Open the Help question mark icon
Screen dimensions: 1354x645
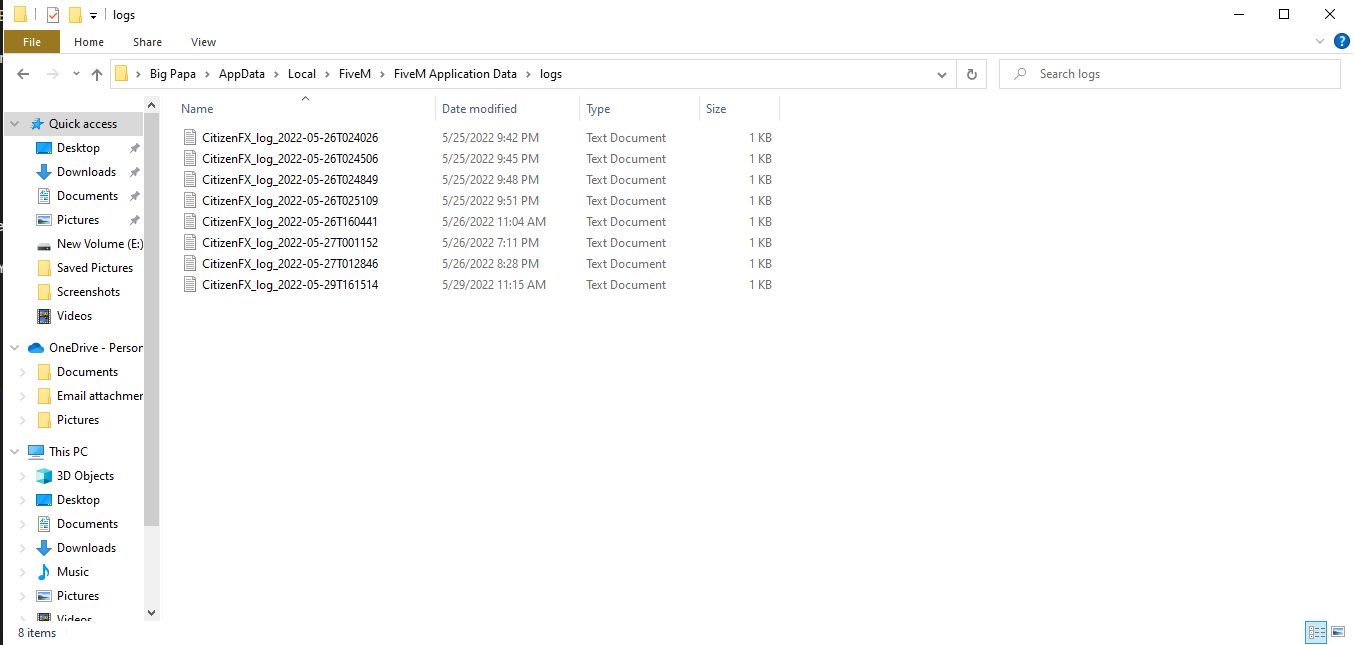coord(1343,42)
